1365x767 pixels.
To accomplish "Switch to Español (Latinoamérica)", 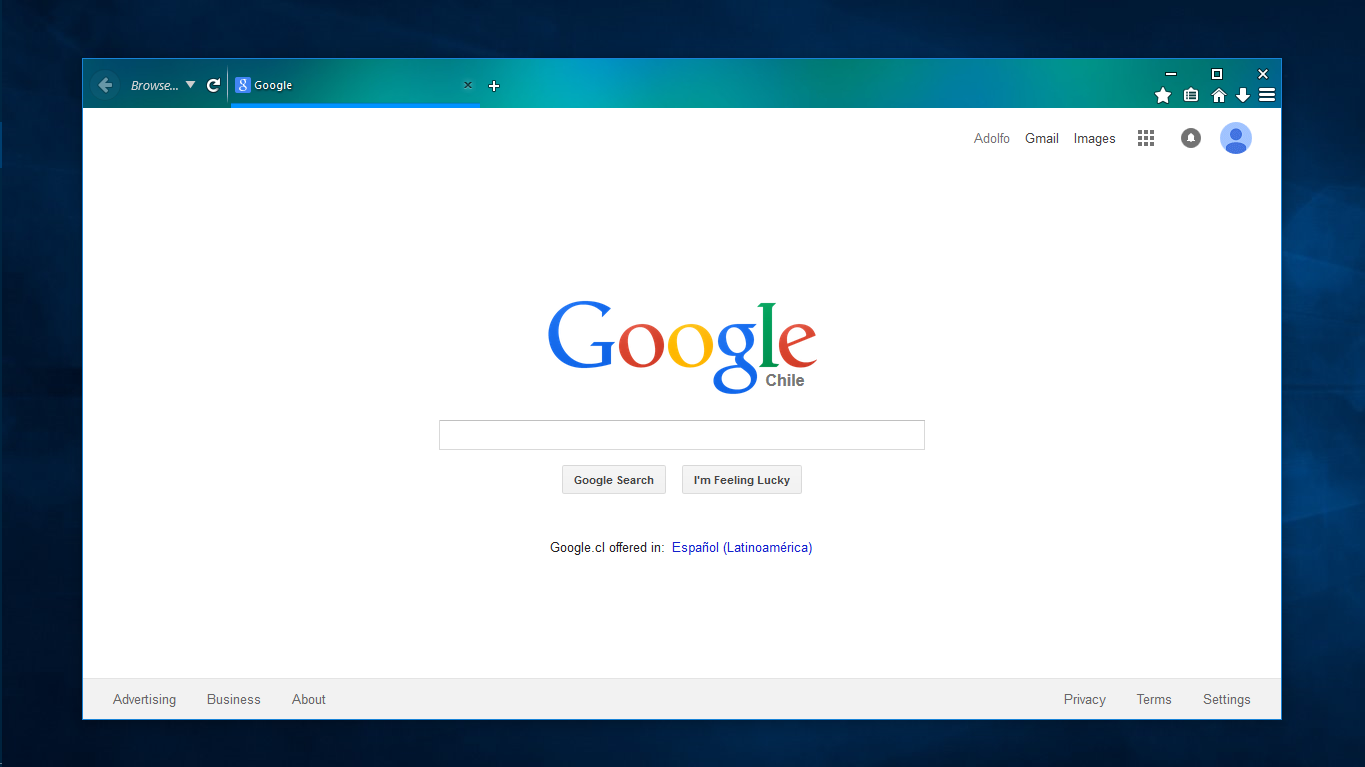I will [x=742, y=548].
